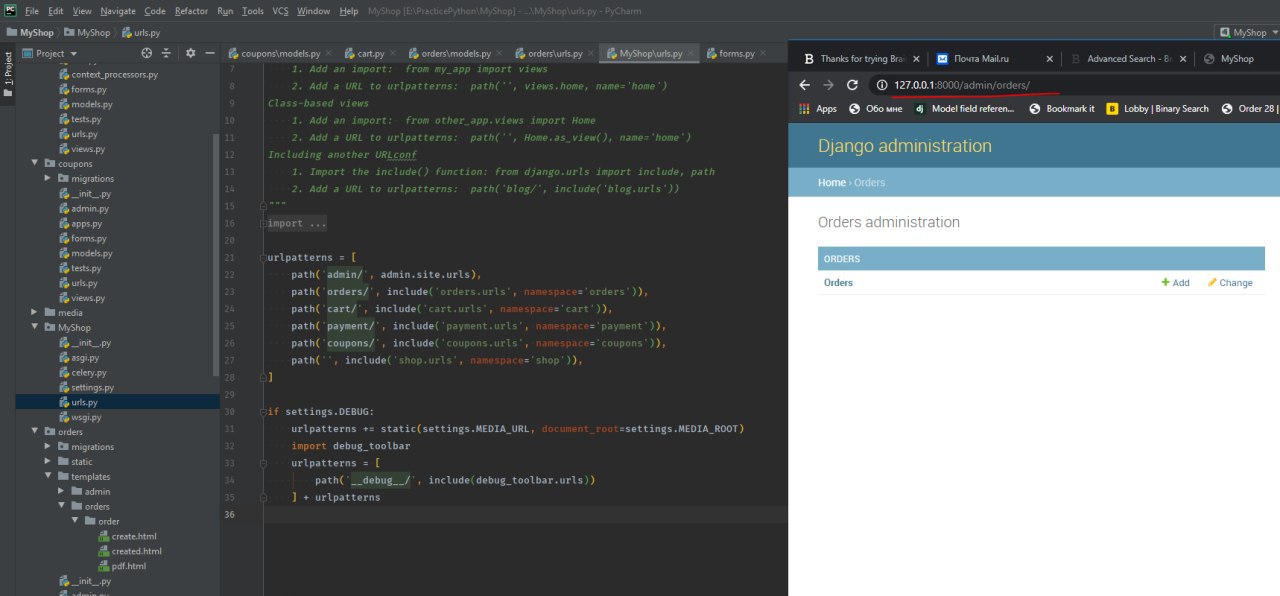Click the Orders model link

pos(838,283)
